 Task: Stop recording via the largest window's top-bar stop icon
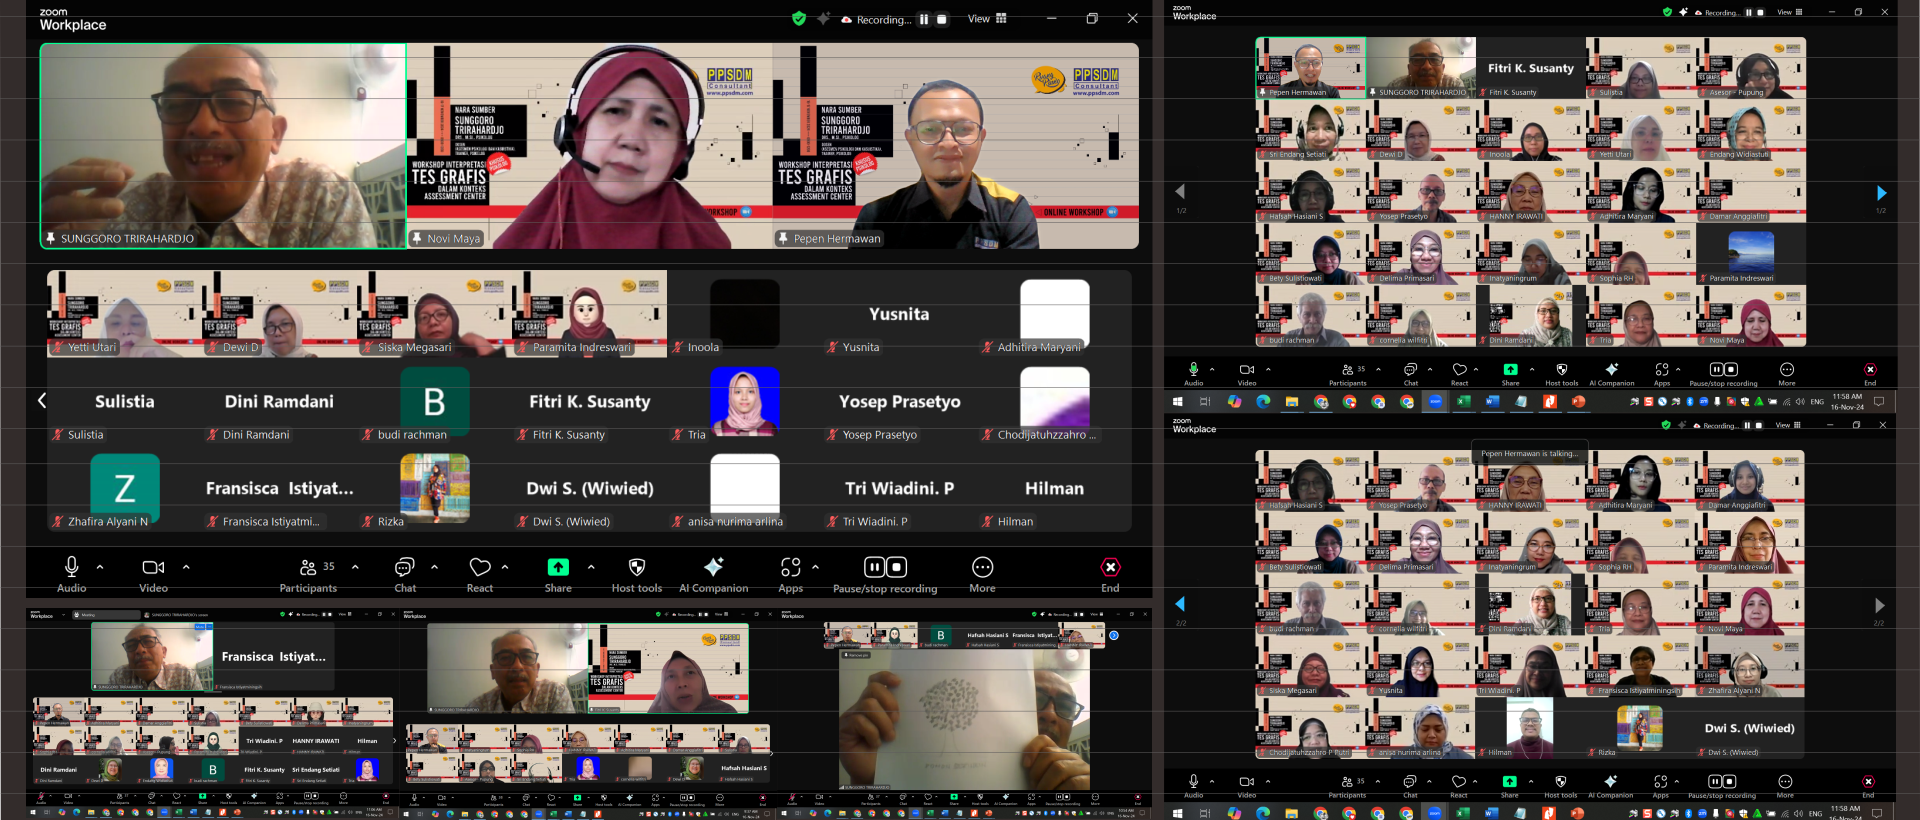941,19
